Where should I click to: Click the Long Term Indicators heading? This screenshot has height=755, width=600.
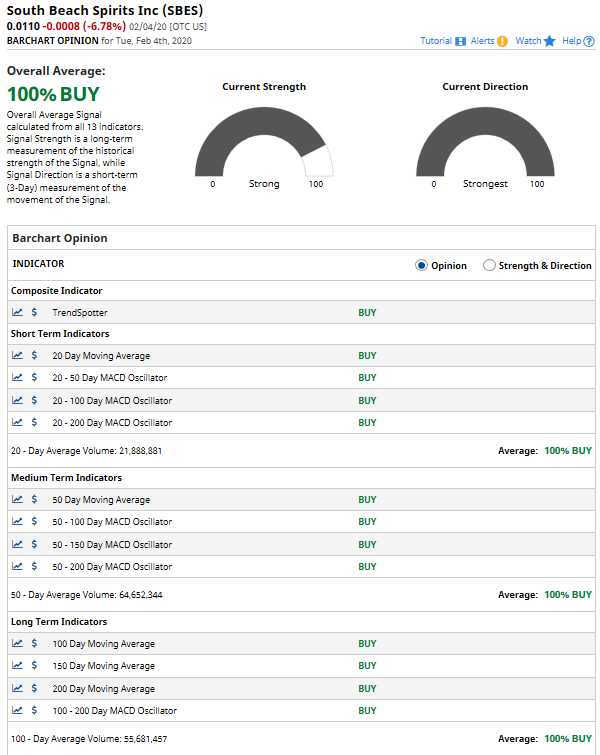pos(59,622)
